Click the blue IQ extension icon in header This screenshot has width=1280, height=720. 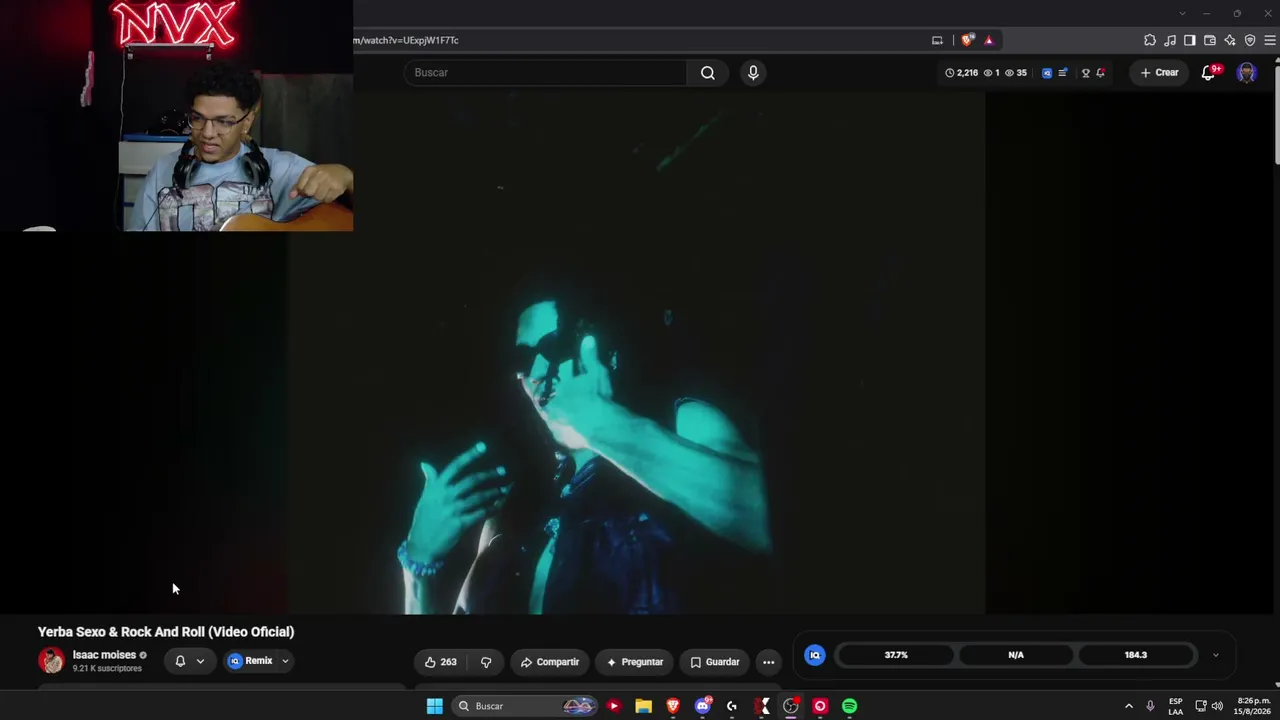coord(1047,72)
